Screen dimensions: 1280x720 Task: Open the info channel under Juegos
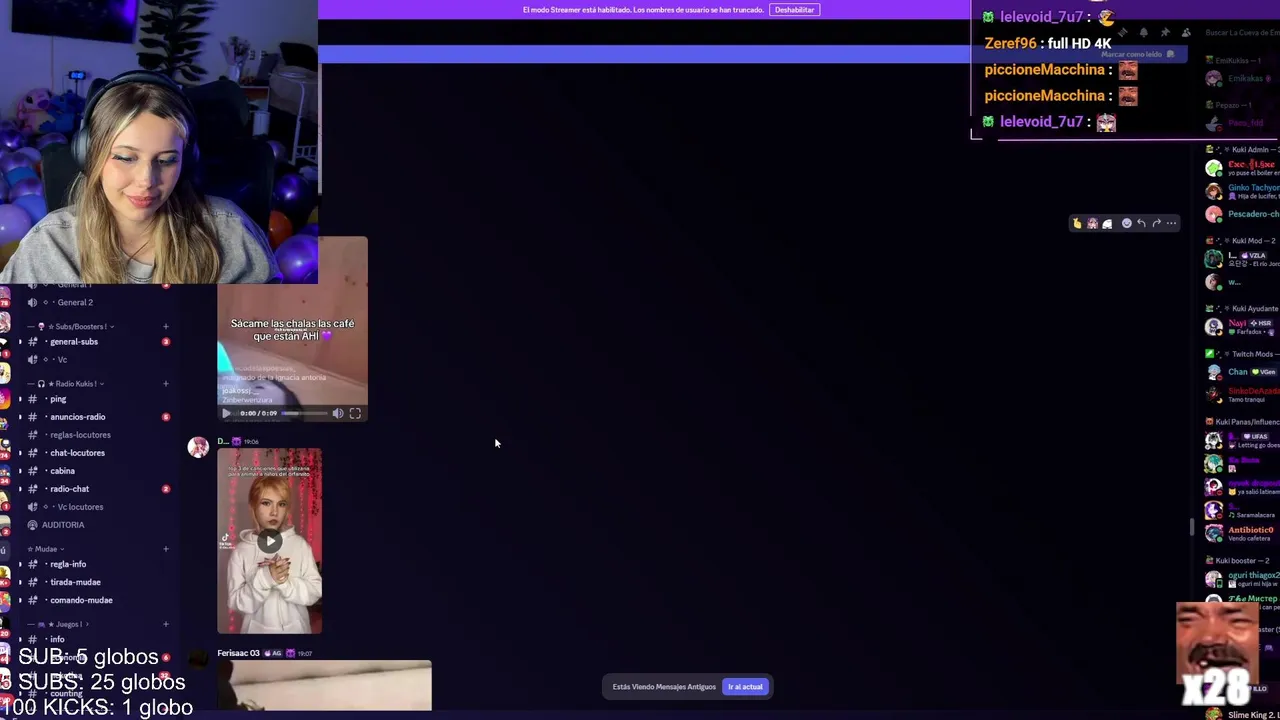click(57, 640)
